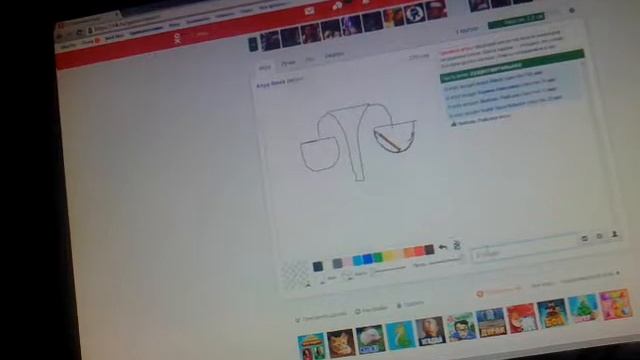
Task: Click the discussions icon right of the envelope
Action: (337, 6)
